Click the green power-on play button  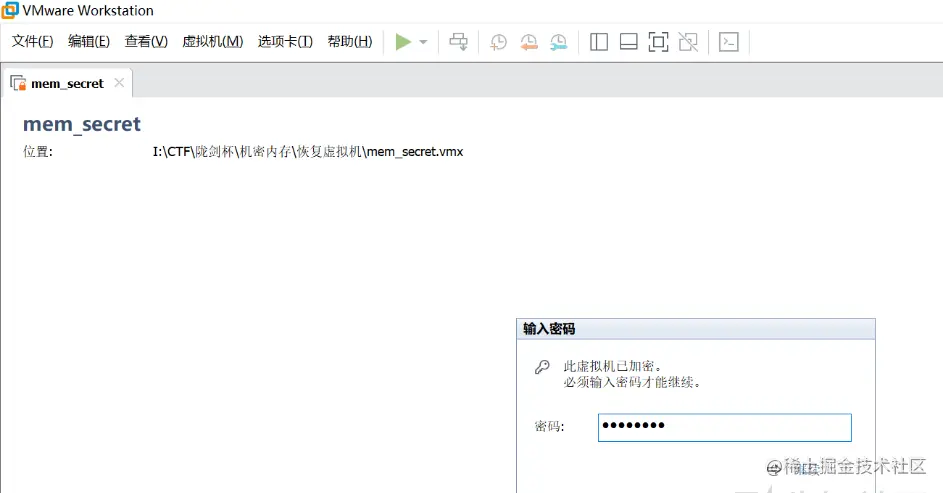403,42
